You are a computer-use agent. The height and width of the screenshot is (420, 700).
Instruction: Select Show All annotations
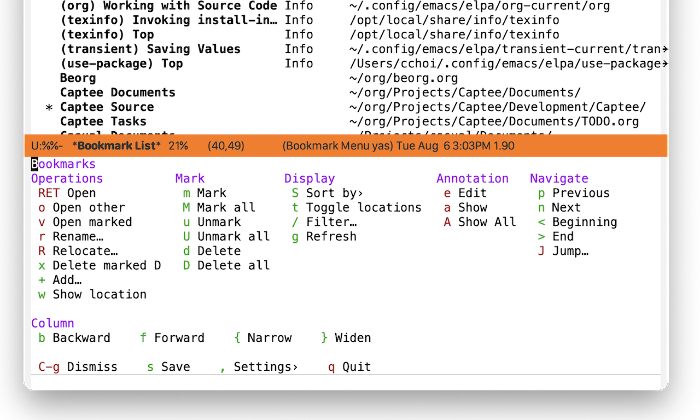[479, 222]
